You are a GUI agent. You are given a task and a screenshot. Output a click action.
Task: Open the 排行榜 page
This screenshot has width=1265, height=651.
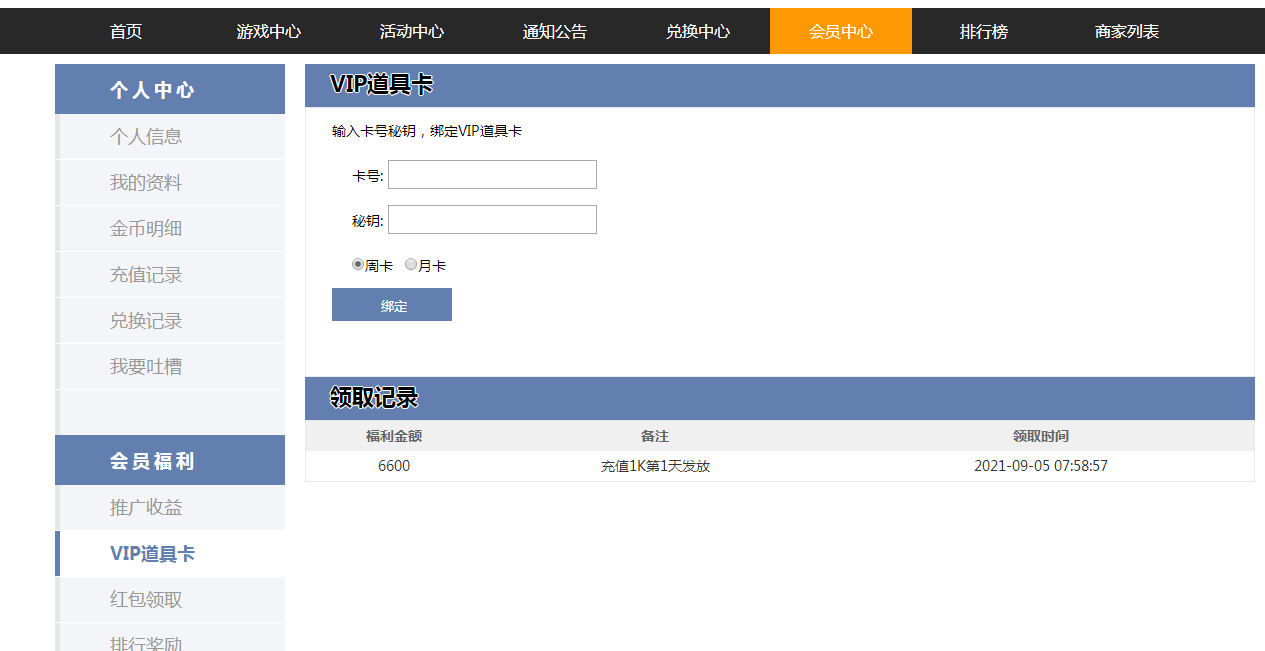click(x=984, y=31)
